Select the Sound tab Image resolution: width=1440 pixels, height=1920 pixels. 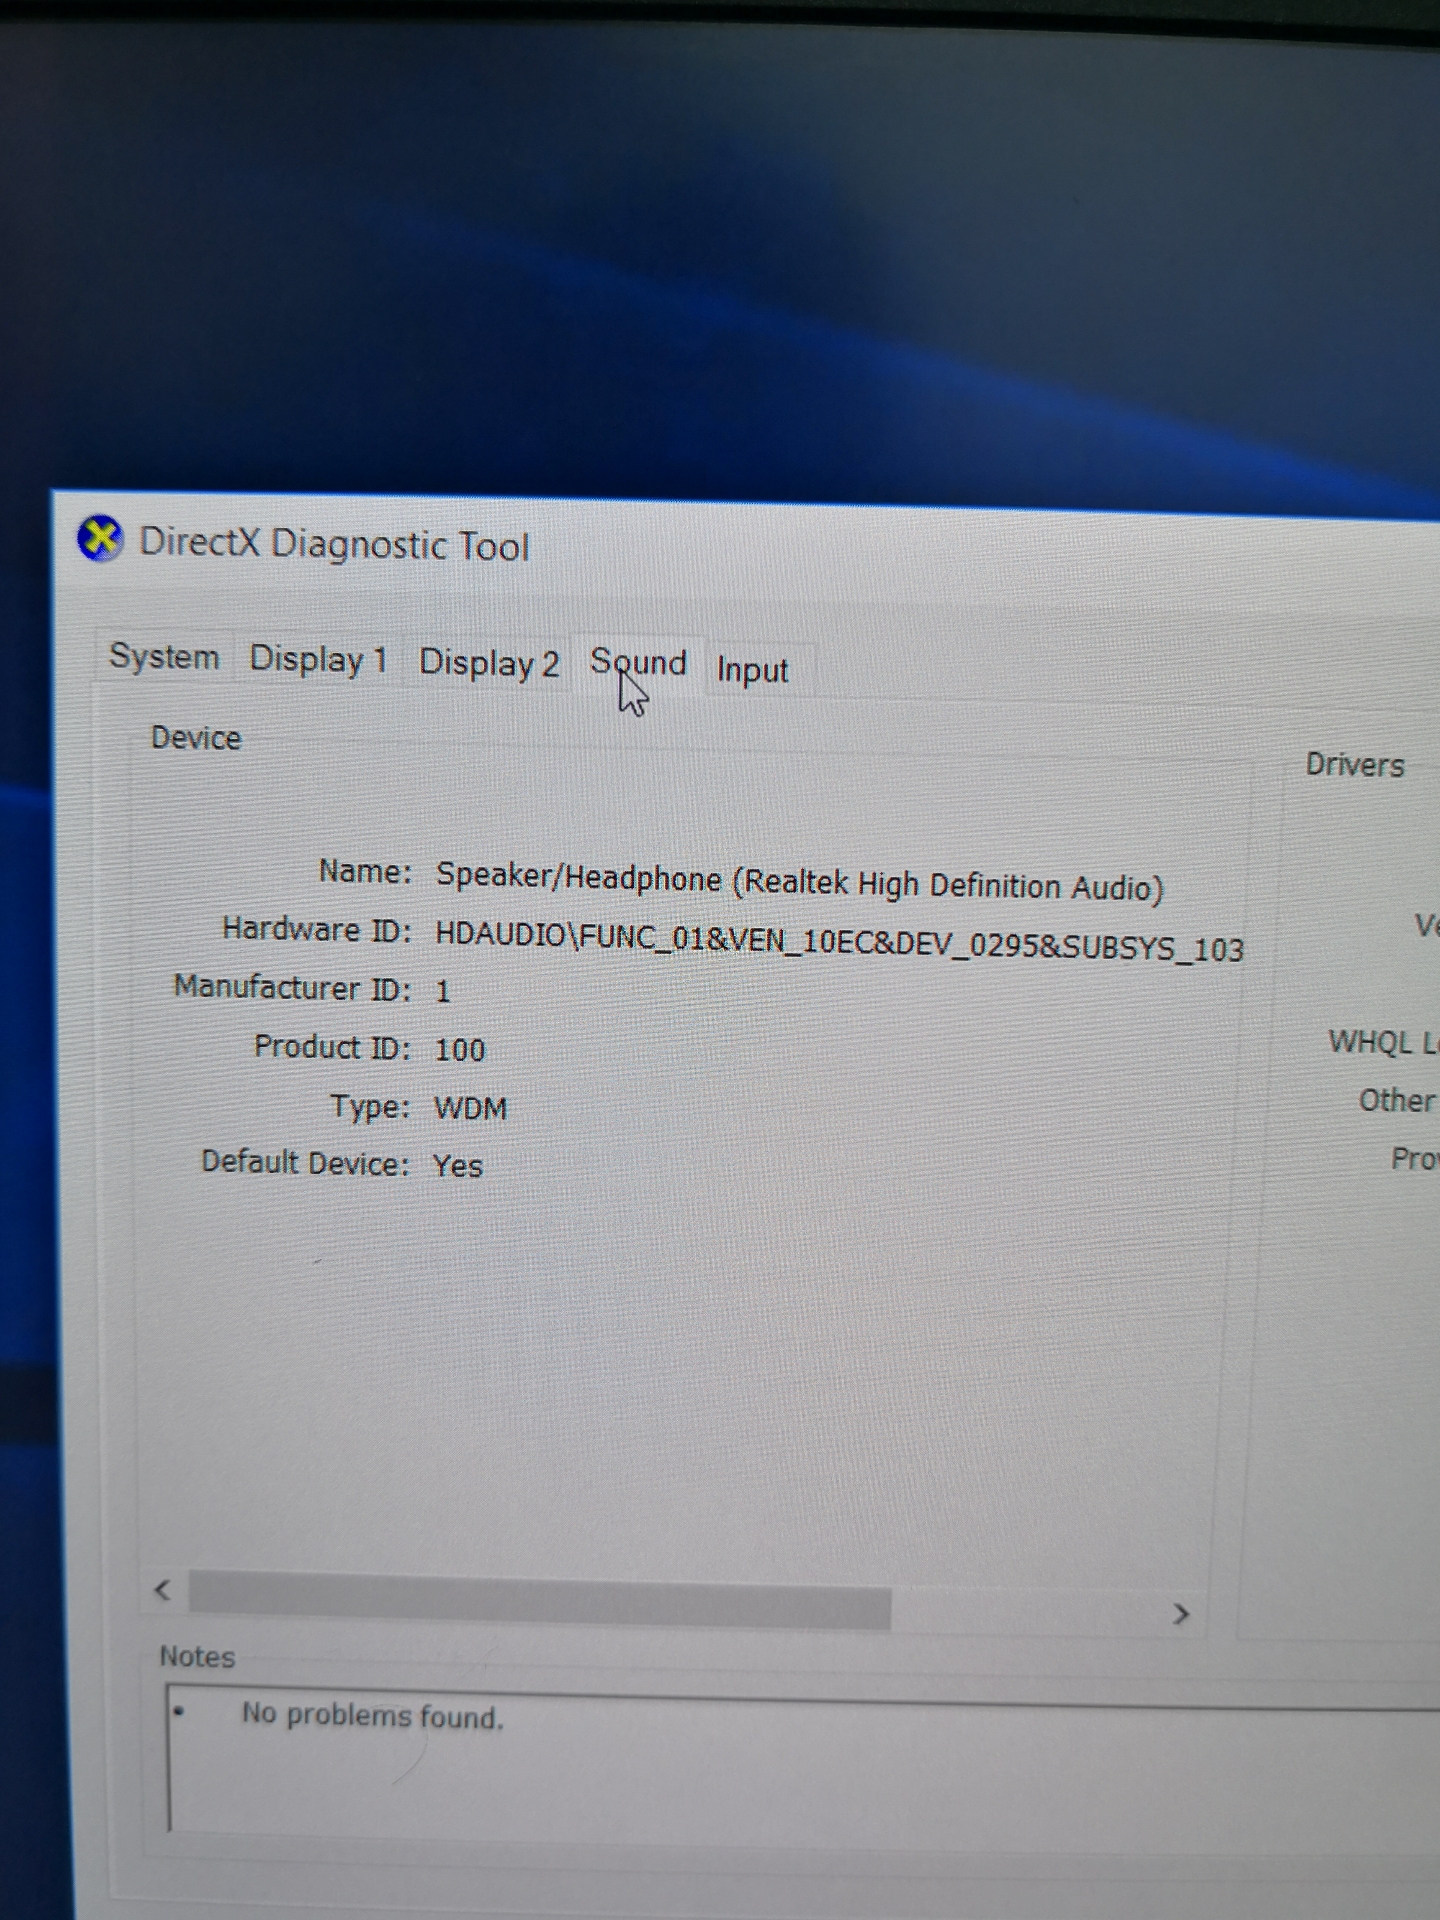point(638,663)
